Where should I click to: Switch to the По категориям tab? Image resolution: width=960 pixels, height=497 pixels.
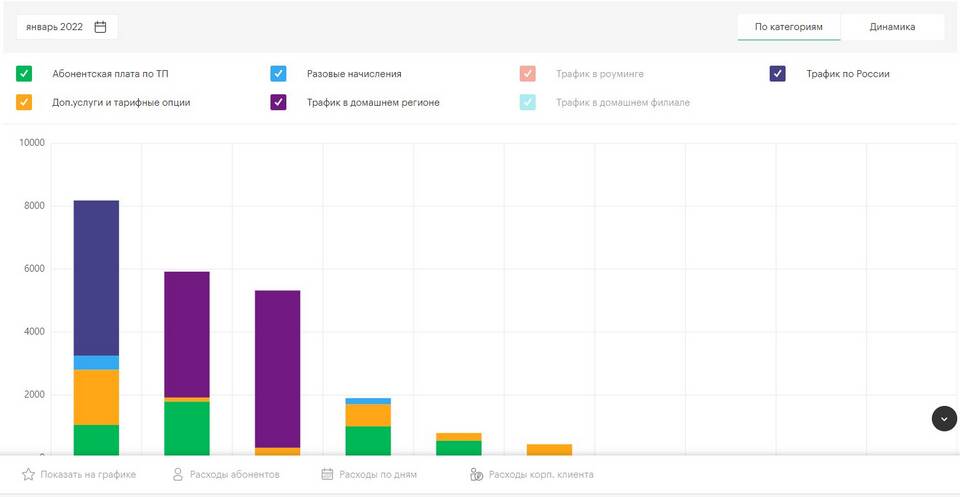tap(789, 27)
